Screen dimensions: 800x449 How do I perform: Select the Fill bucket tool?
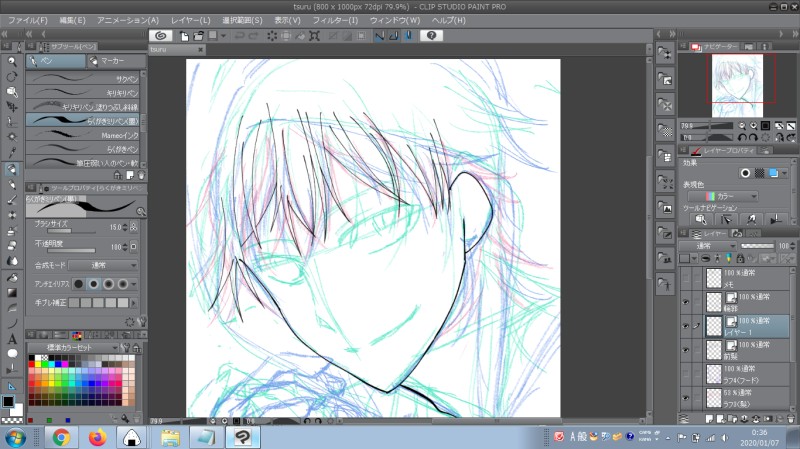coord(12,278)
